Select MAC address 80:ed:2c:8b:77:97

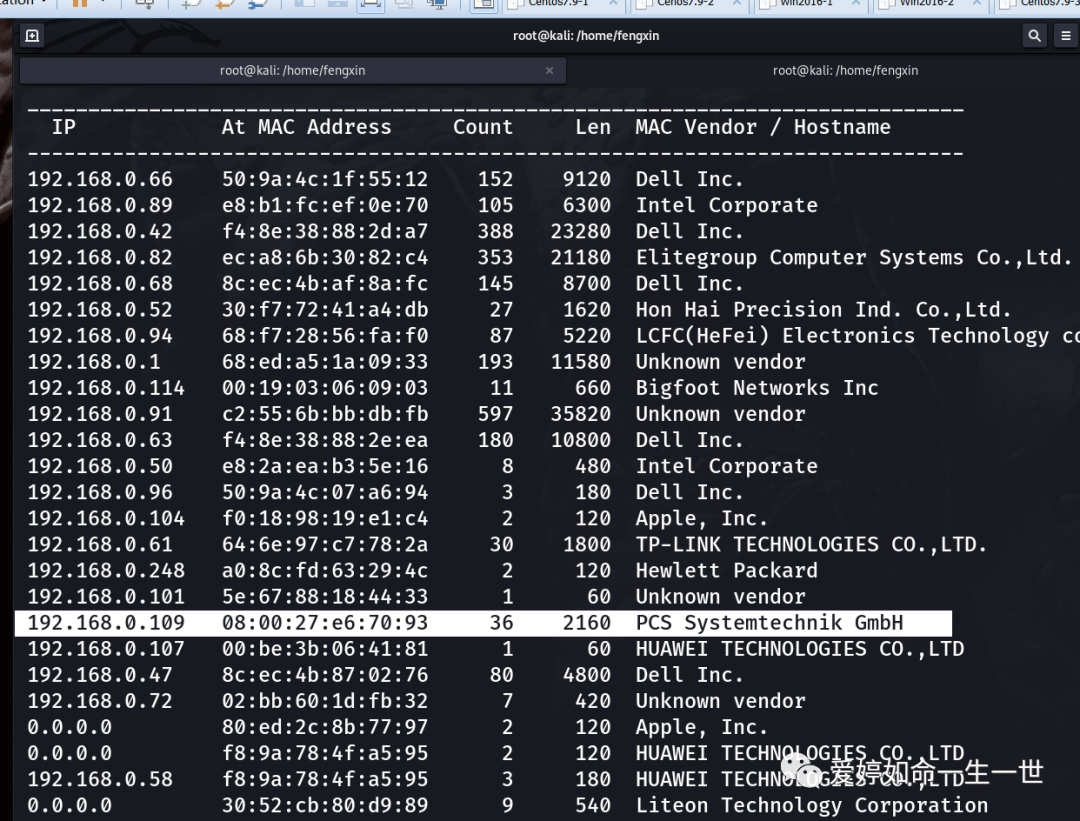(324, 728)
